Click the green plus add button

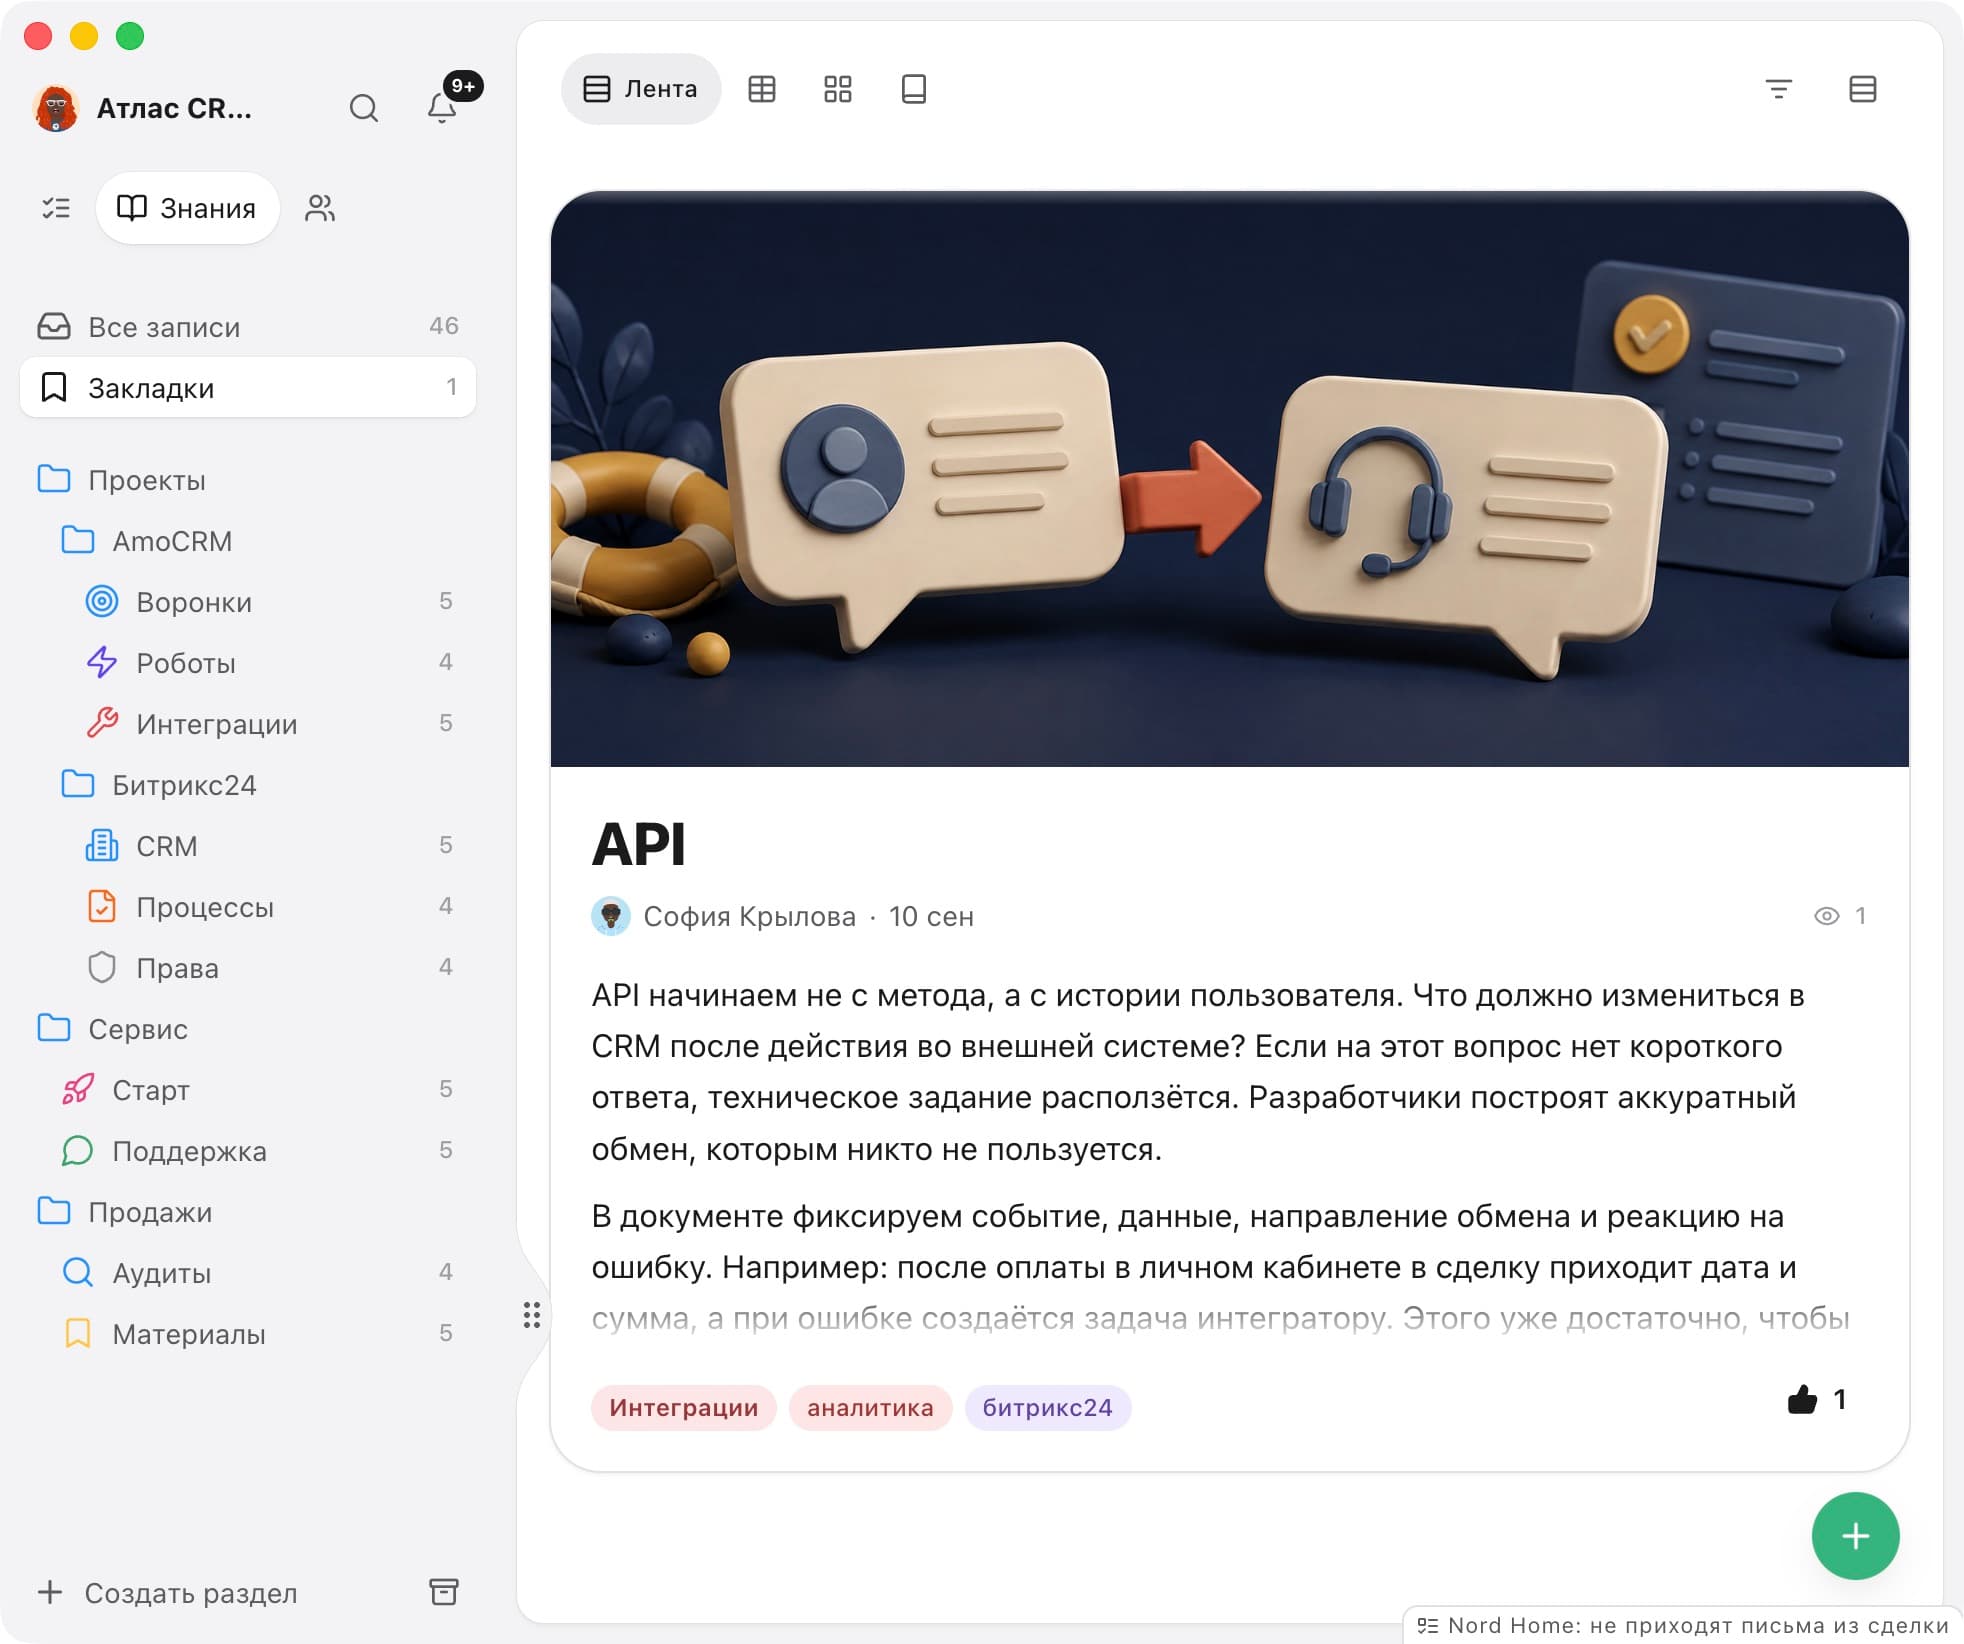pyautogui.click(x=1855, y=1536)
